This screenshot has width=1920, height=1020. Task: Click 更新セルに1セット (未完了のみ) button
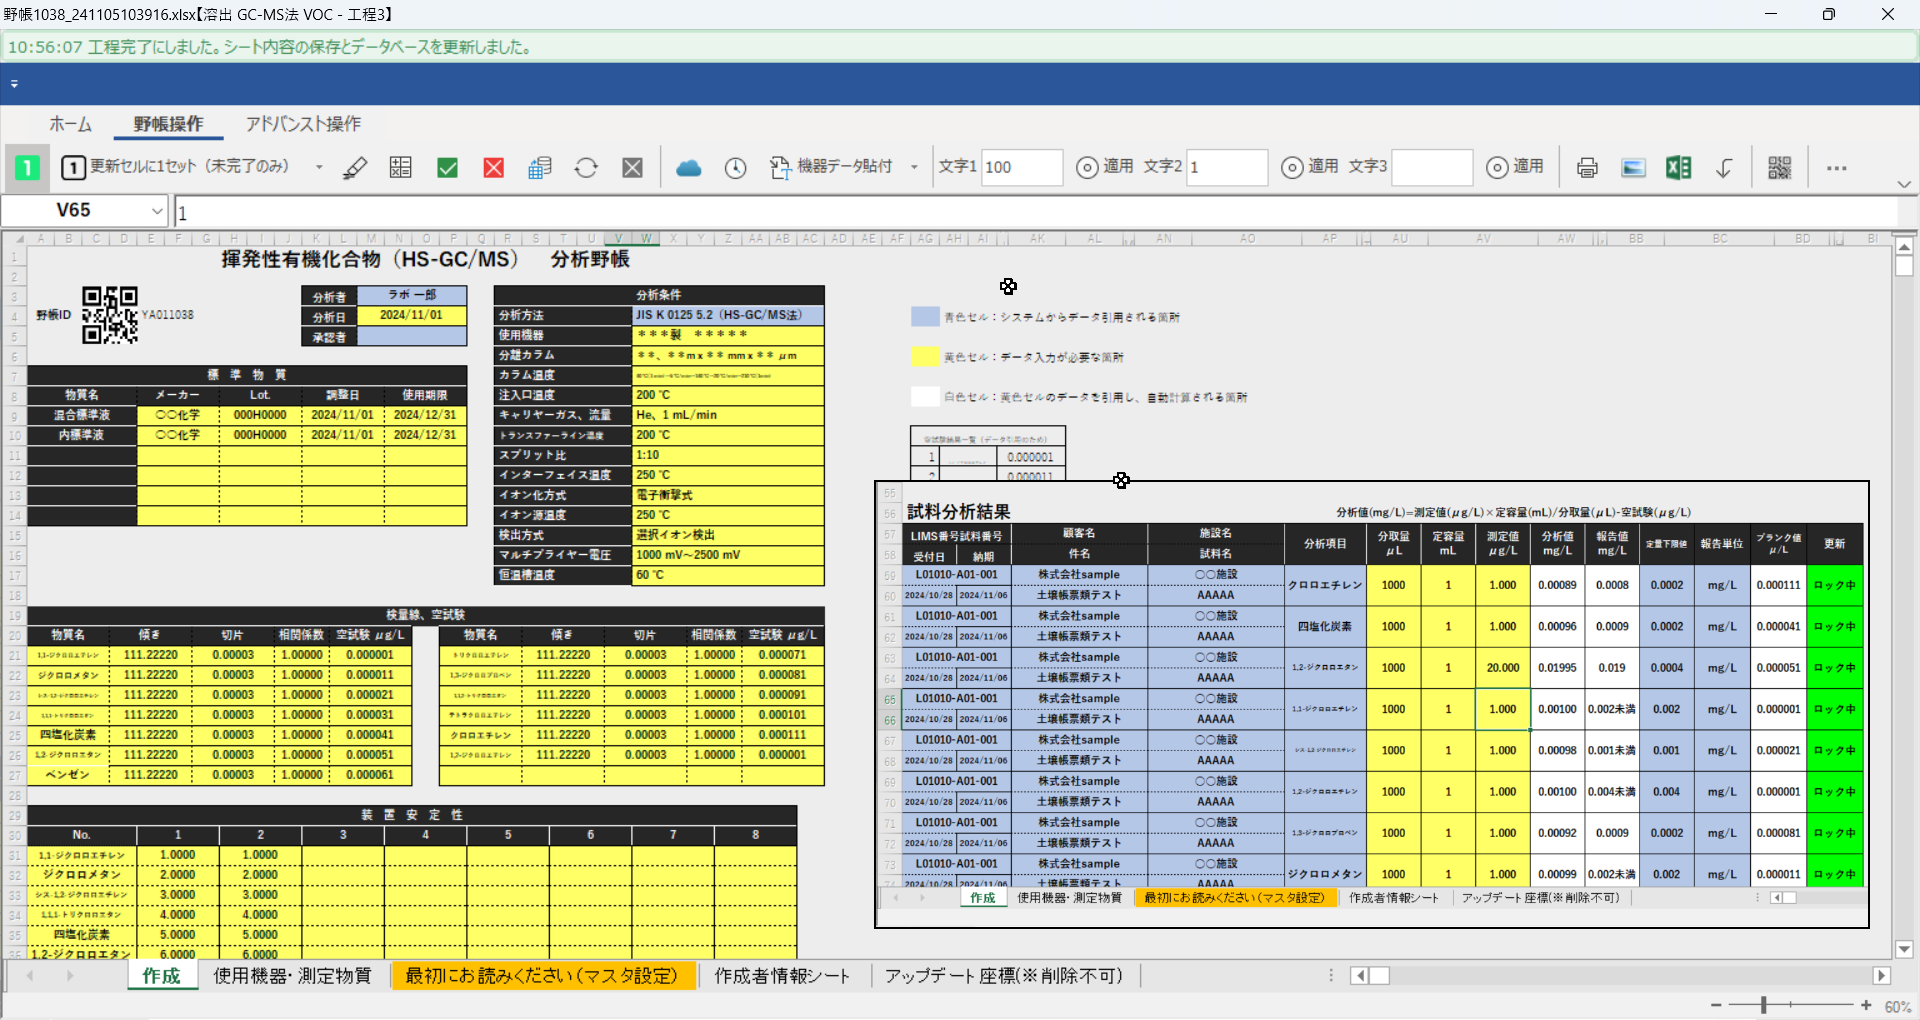(x=178, y=167)
